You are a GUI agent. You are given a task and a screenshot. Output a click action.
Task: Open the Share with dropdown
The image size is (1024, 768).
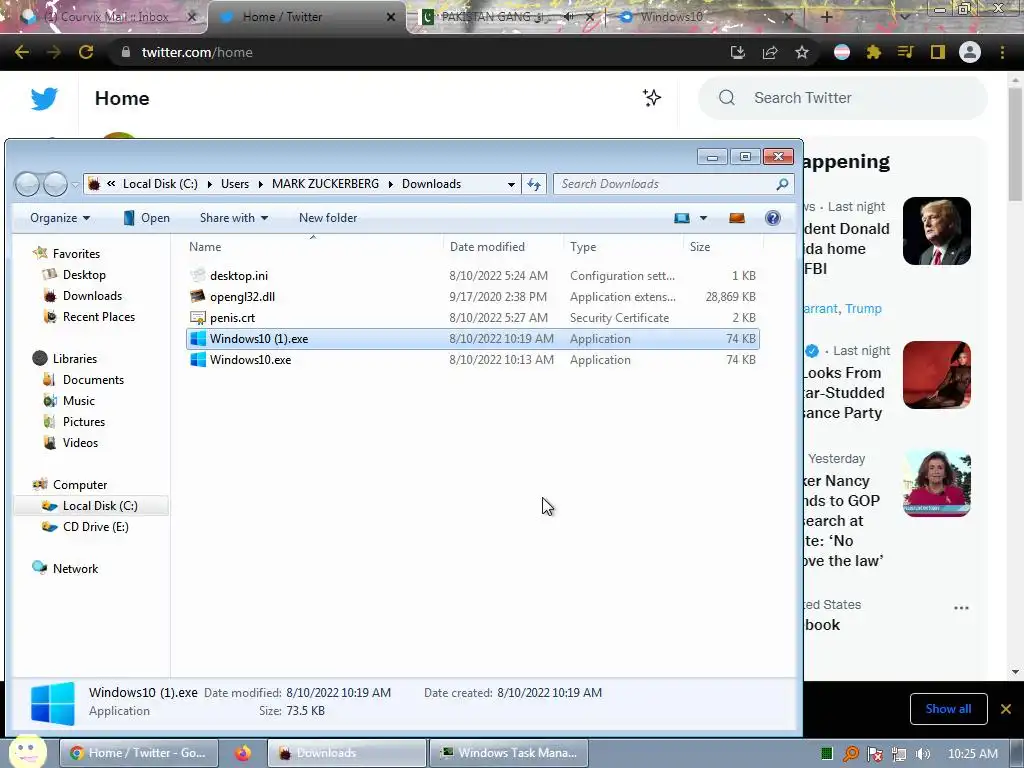pyautogui.click(x=234, y=218)
